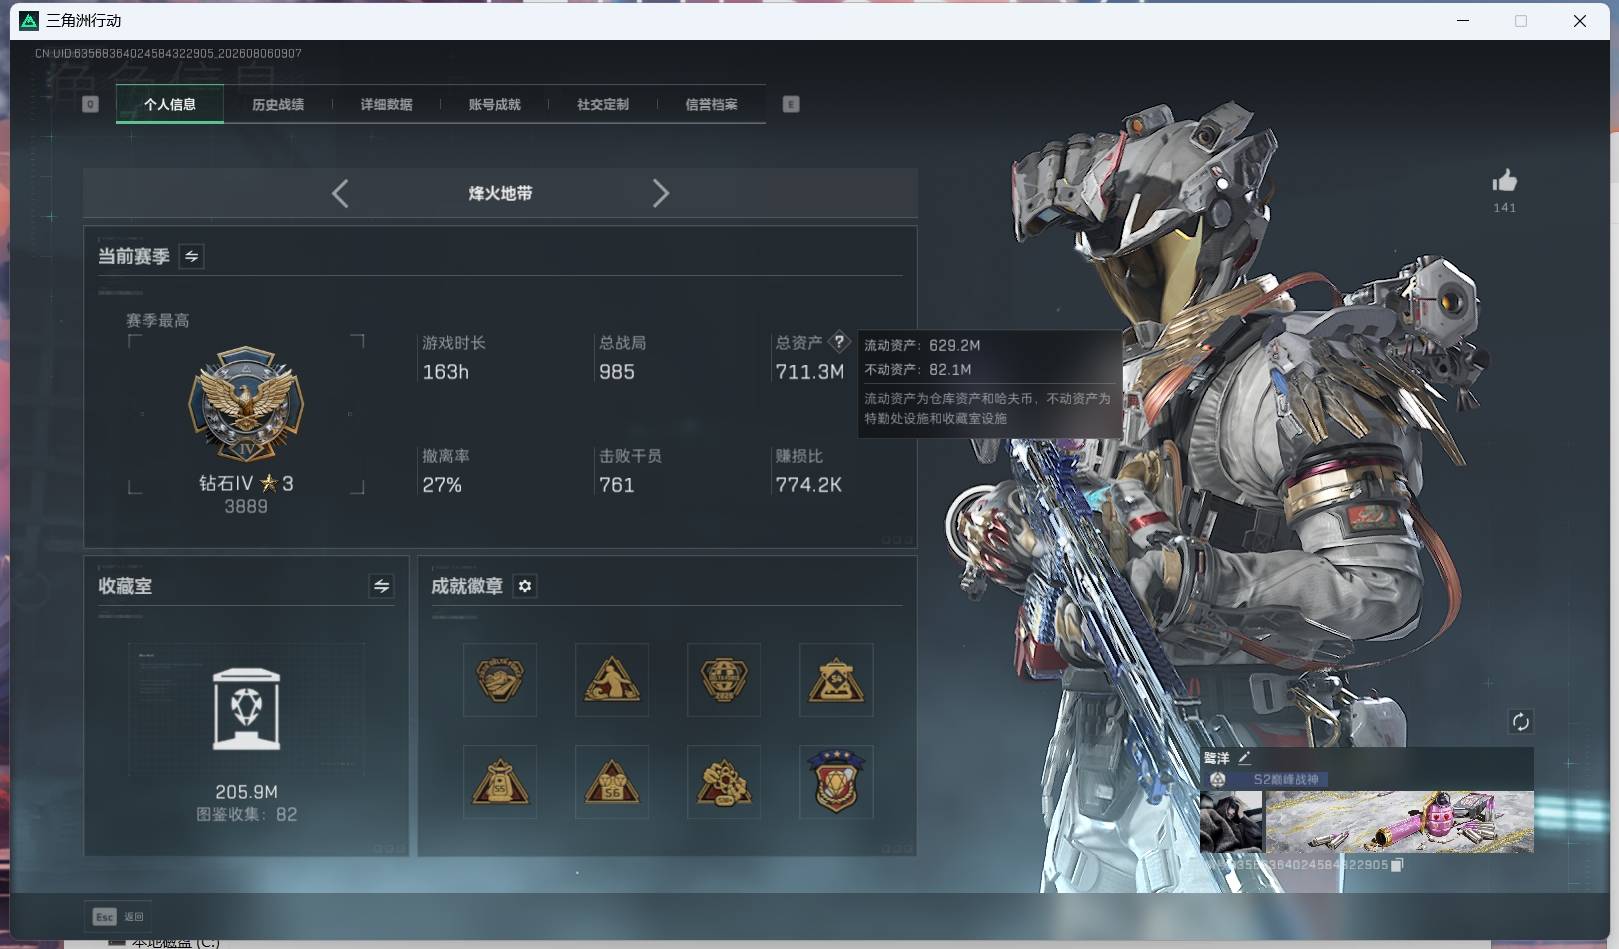Click the E key next-tab icon

791,104
